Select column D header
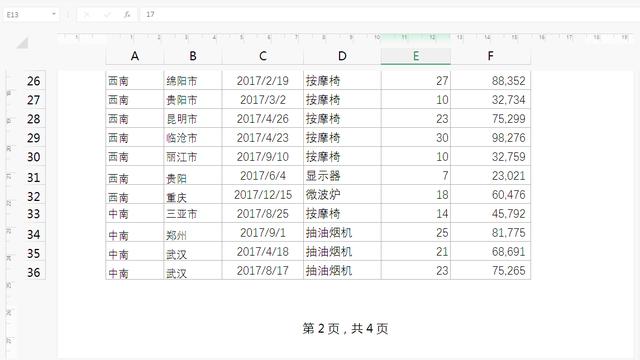Viewport: 640px width, 360px height. coord(342,56)
